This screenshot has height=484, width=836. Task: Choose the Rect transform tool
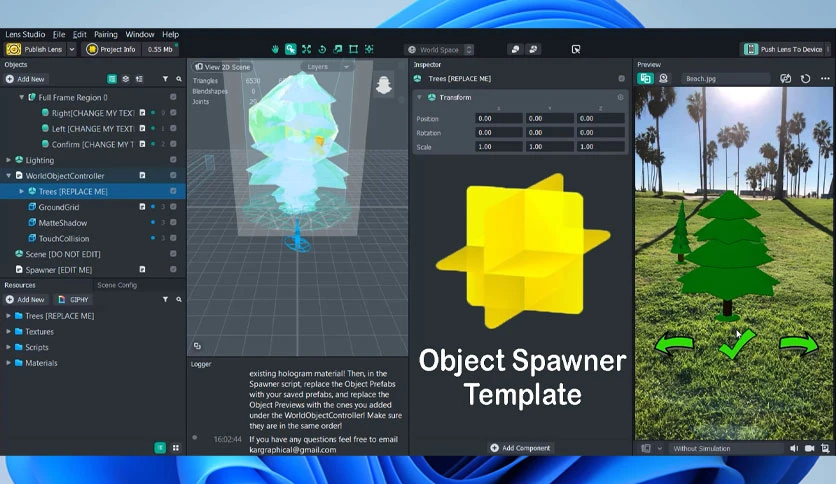353,49
